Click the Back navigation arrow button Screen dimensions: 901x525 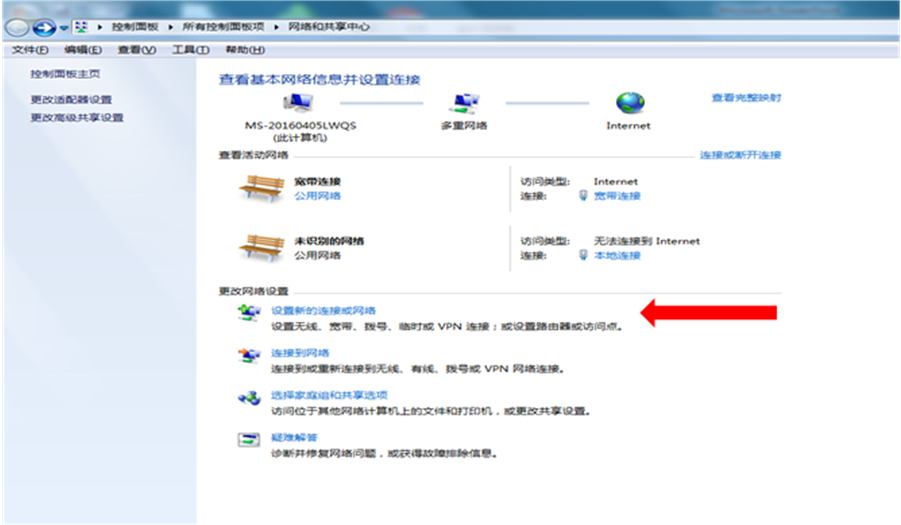pyautogui.click(x=19, y=27)
